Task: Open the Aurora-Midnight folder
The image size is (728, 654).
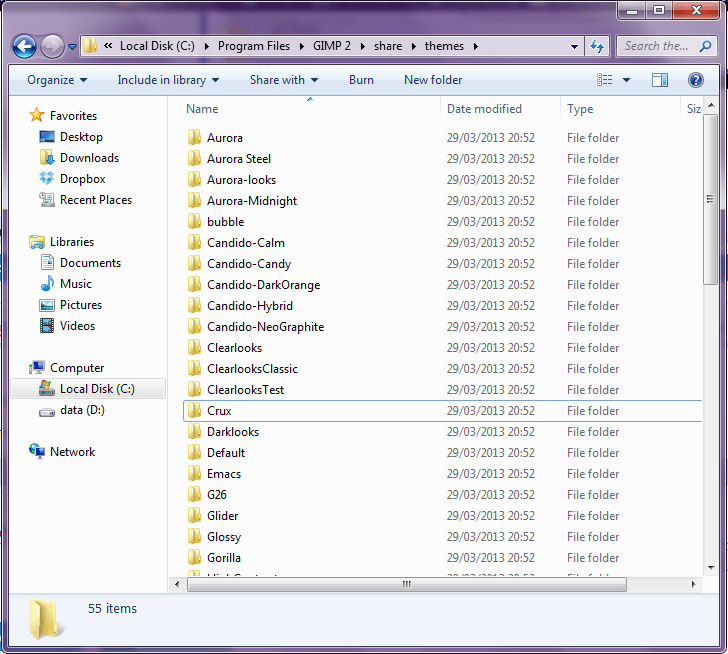Action: point(251,201)
